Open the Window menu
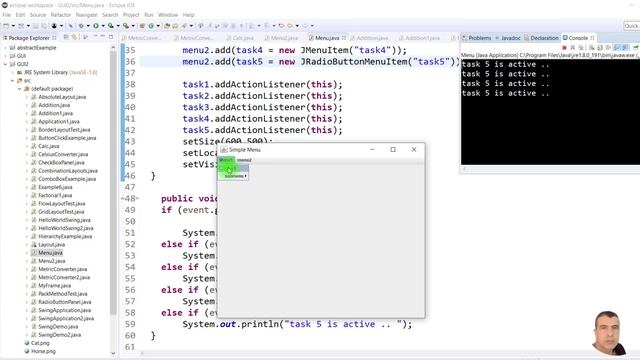Screen dimensions: 640x360 click(x=168, y=15)
